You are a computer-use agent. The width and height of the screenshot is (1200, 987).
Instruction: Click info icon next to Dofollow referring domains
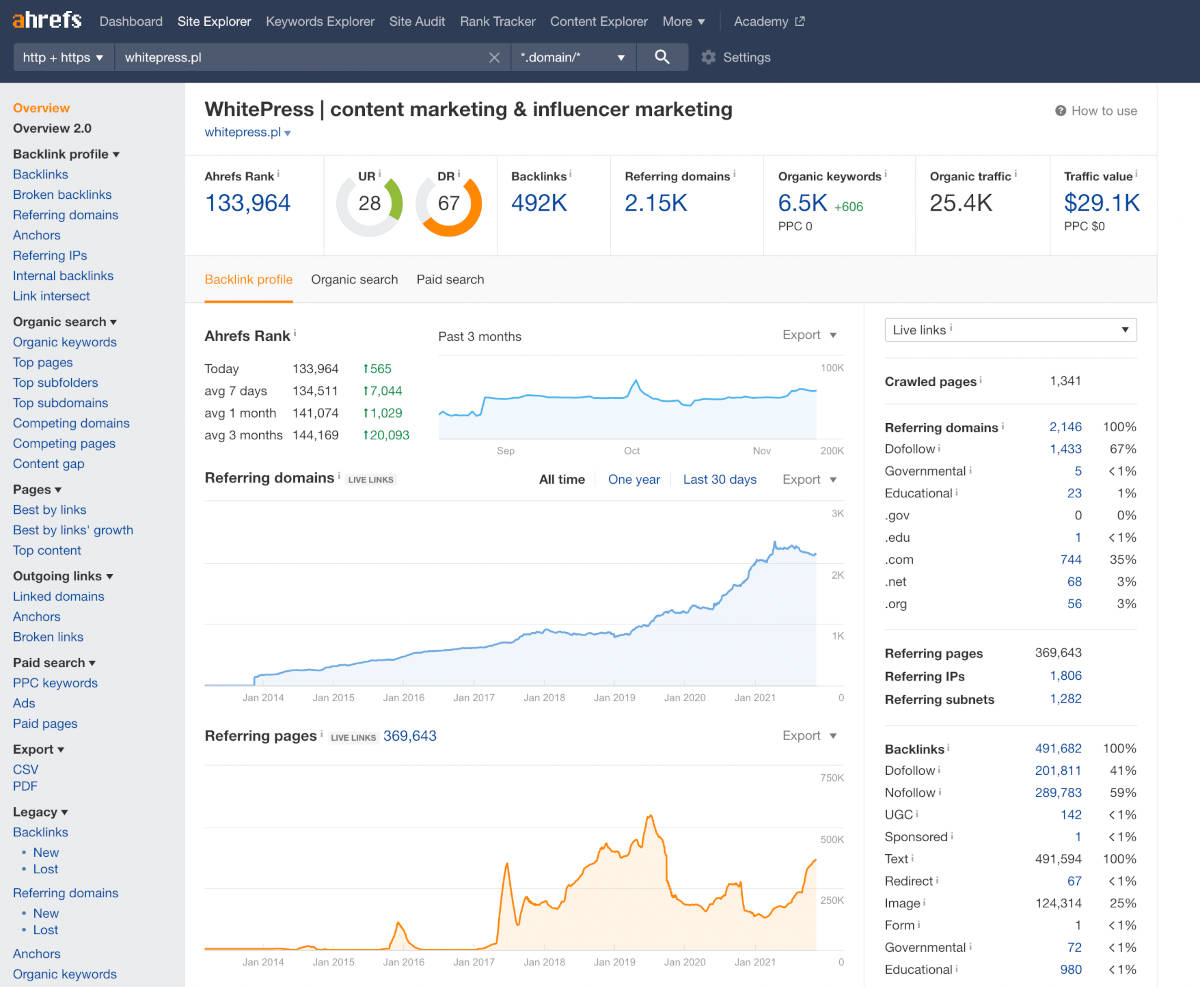point(939,448)
